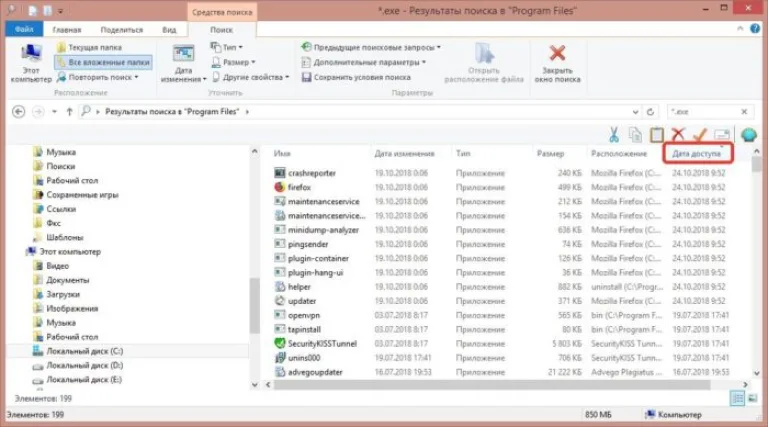Click the red X delete icon
Image resolution: width=768 pixels, height=427 pixels.
point(678,134)
